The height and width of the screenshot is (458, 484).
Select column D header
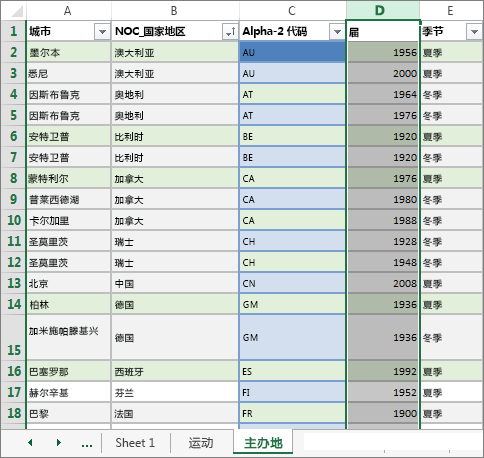383,11
